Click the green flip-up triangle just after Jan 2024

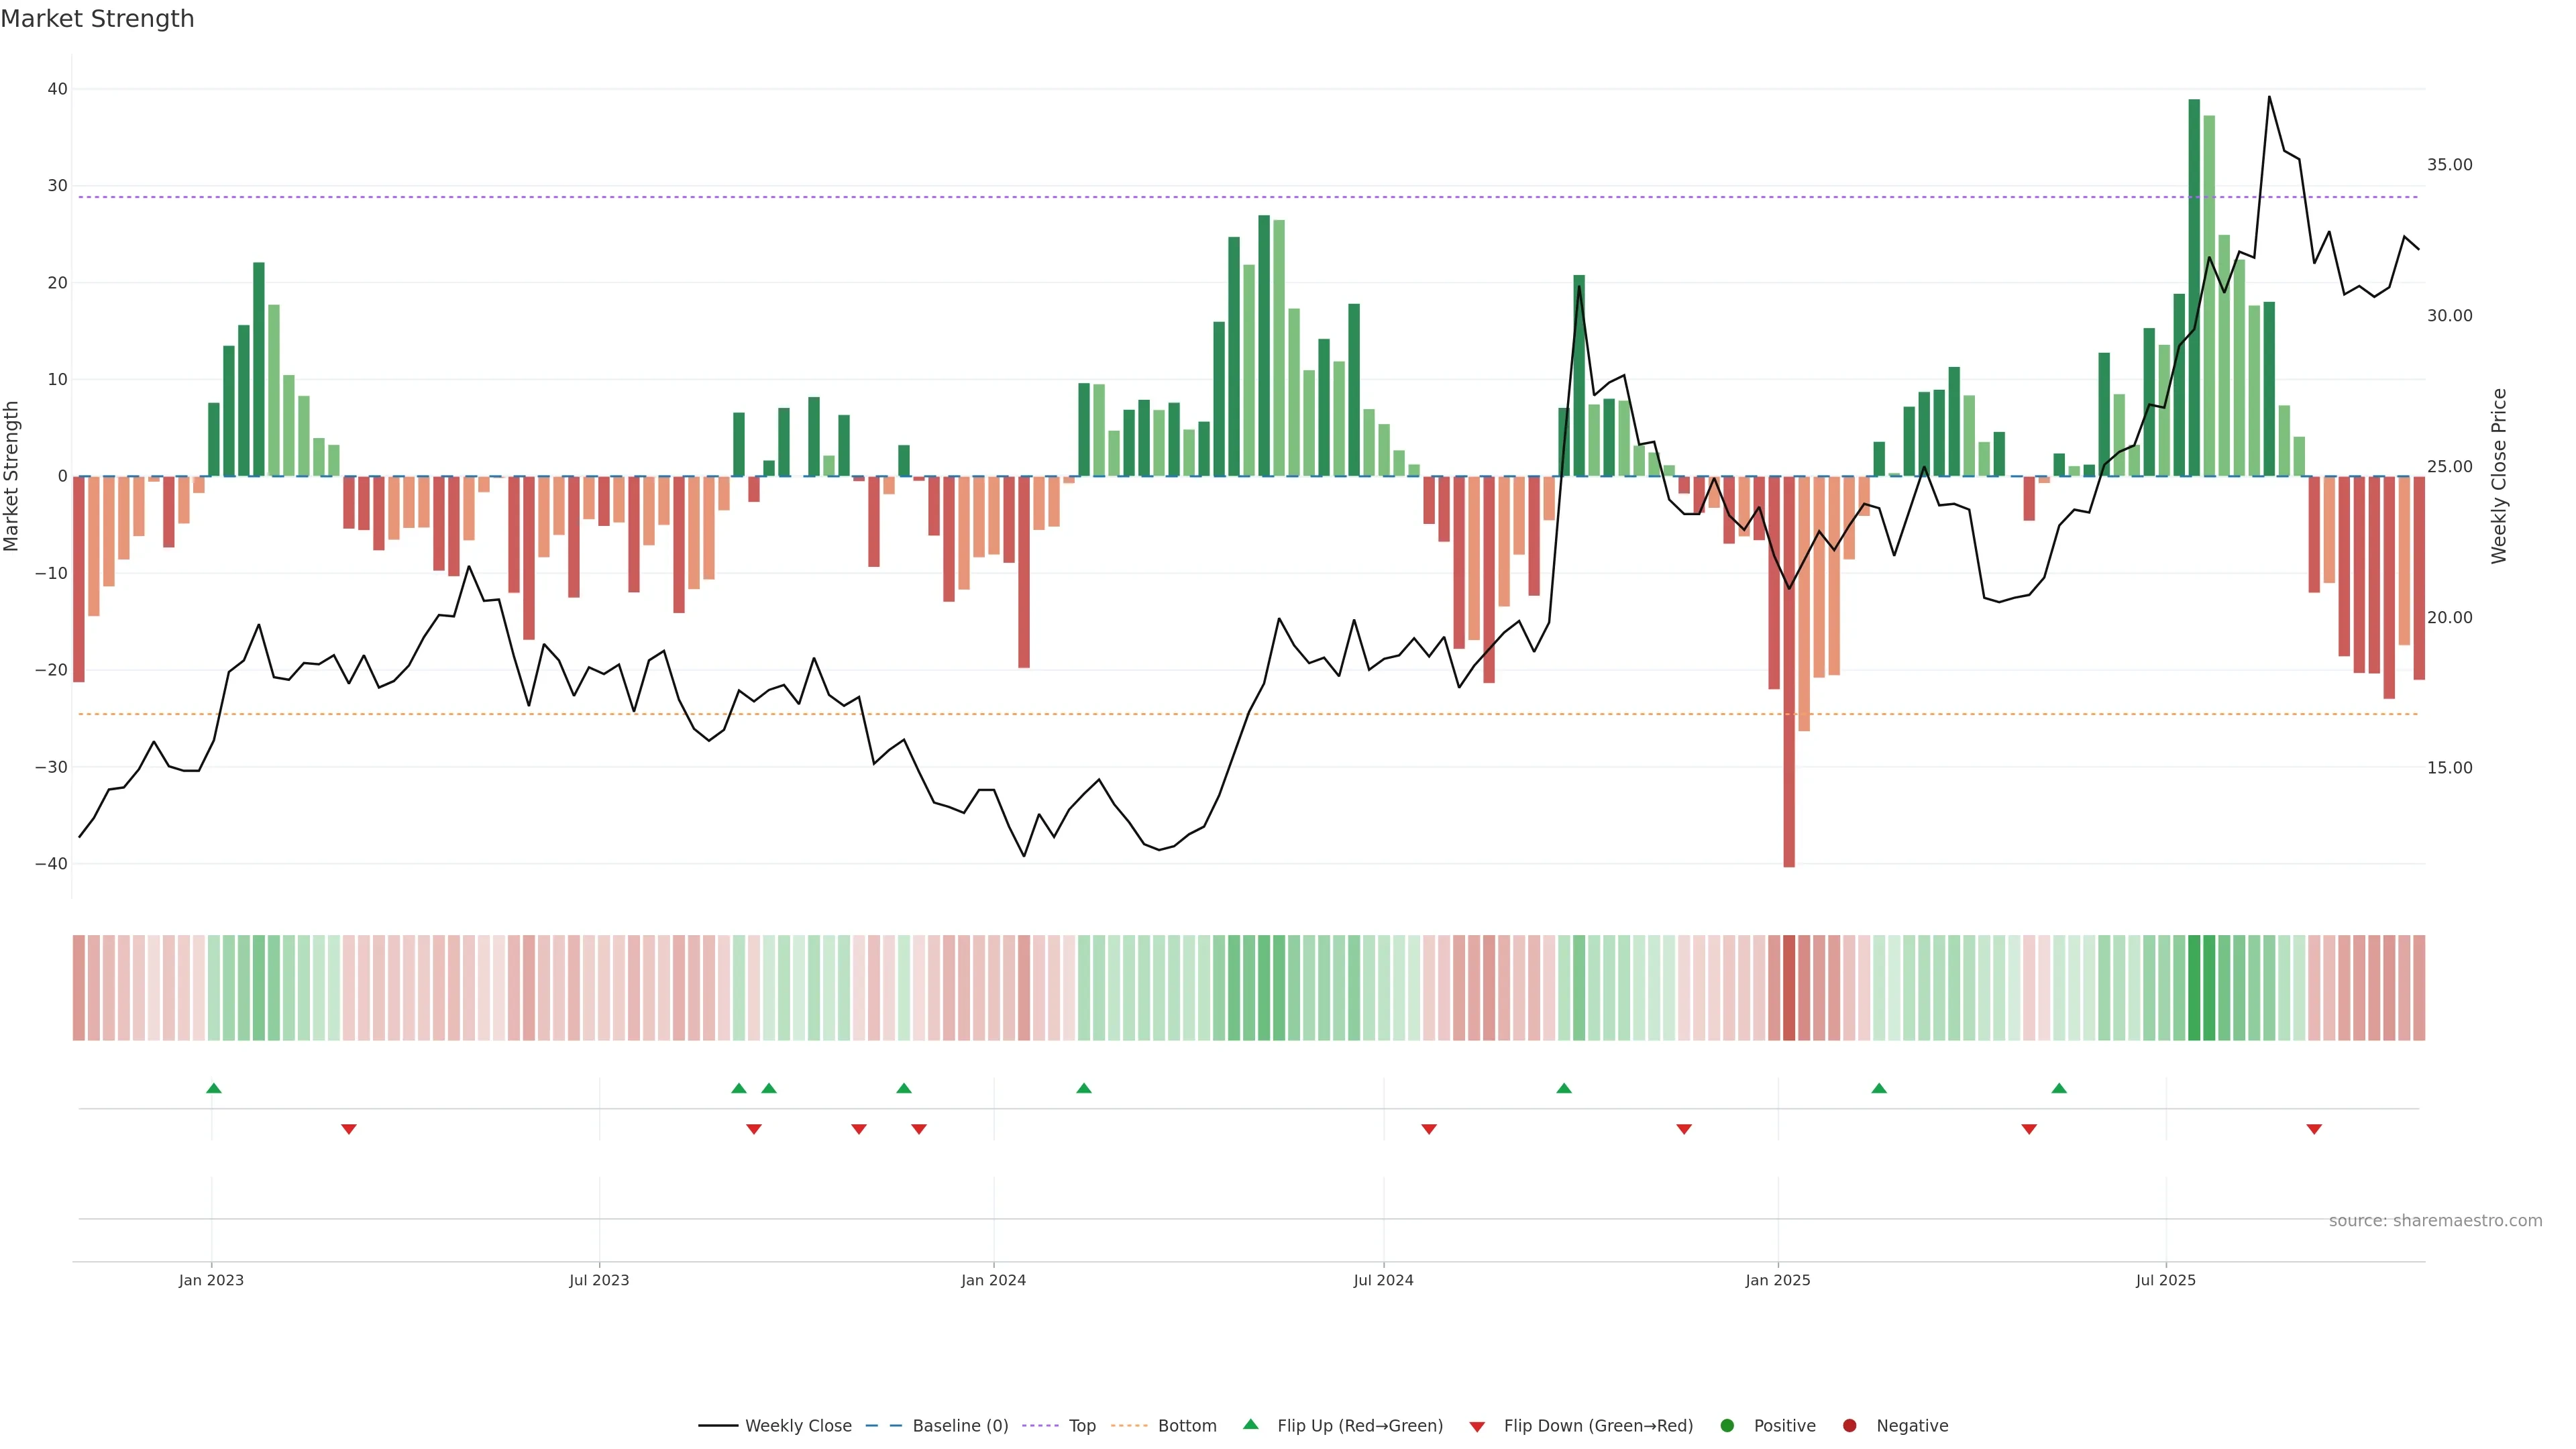1084,1088
